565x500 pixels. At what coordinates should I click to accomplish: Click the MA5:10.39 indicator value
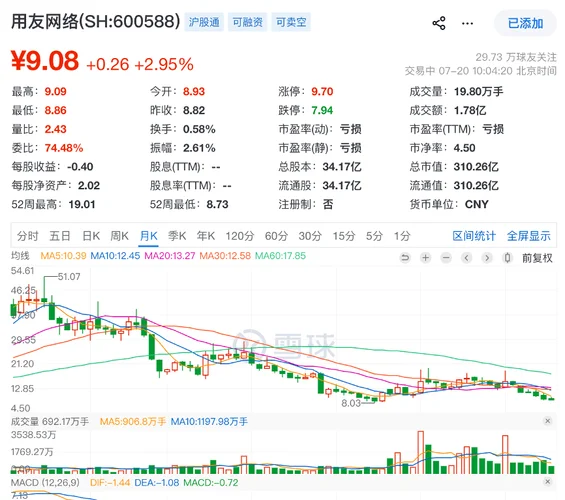(x=63, y=256)
